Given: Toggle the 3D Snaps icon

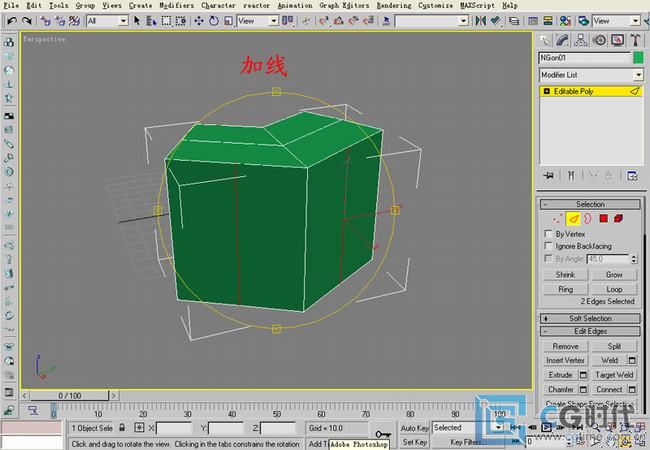Looking at the screenshot, I should point(324,21).
